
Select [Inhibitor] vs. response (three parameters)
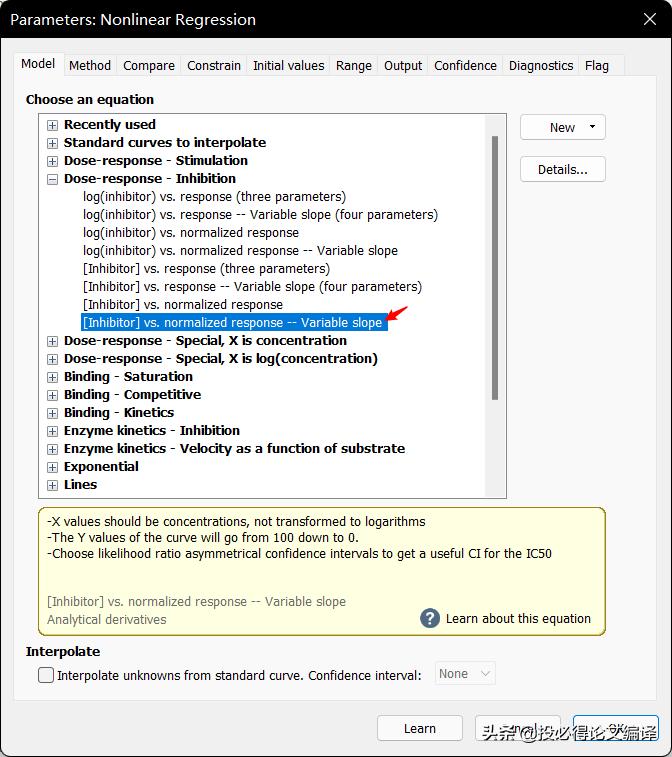207,269
